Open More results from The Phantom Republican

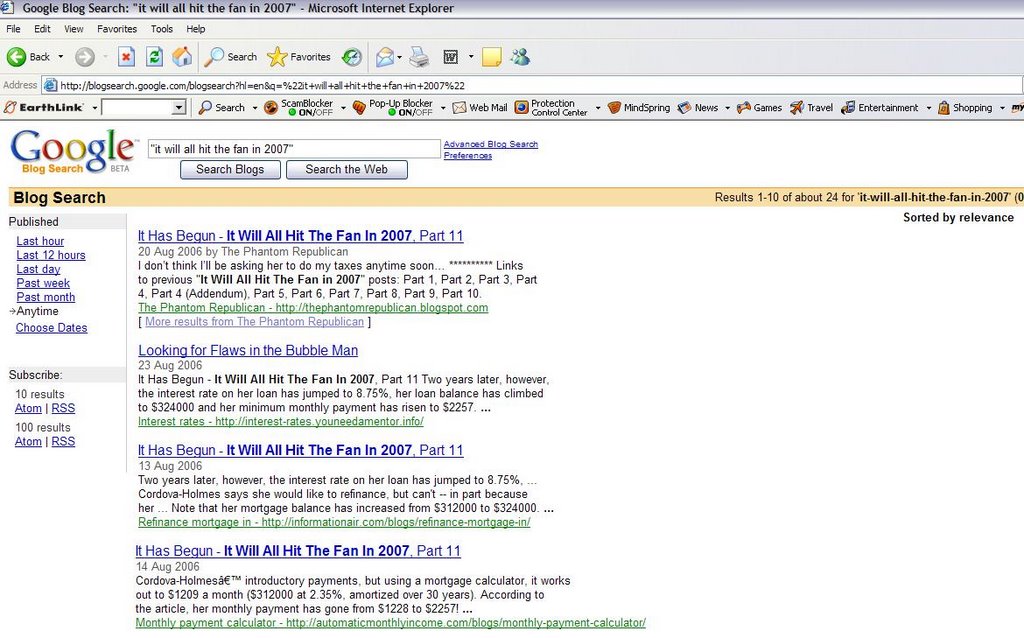click(254, 322)
